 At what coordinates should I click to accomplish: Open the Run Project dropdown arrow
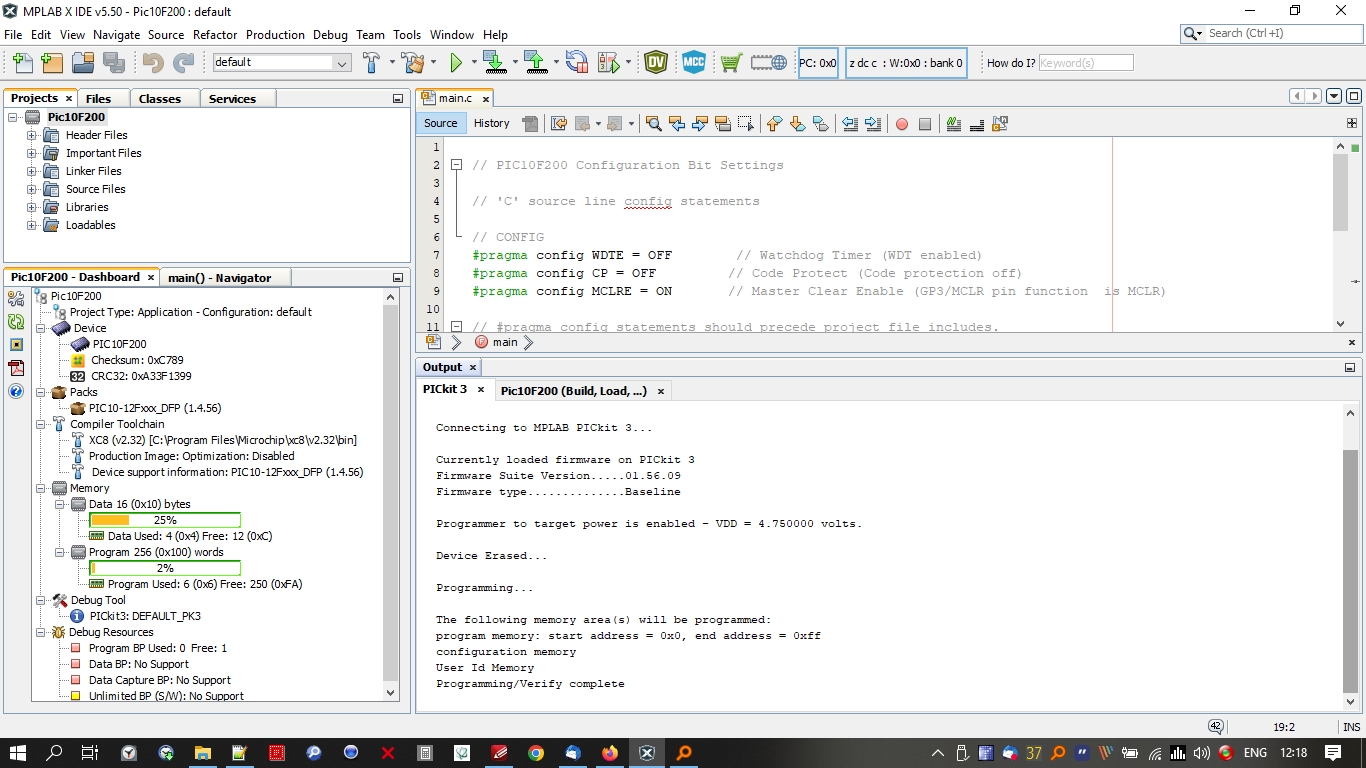click(473, 62)
